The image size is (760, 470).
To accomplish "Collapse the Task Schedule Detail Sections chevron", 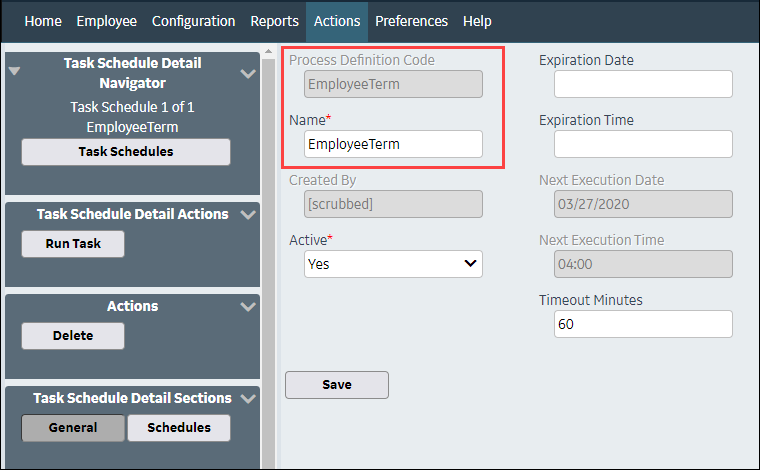I will pos(248,399).
